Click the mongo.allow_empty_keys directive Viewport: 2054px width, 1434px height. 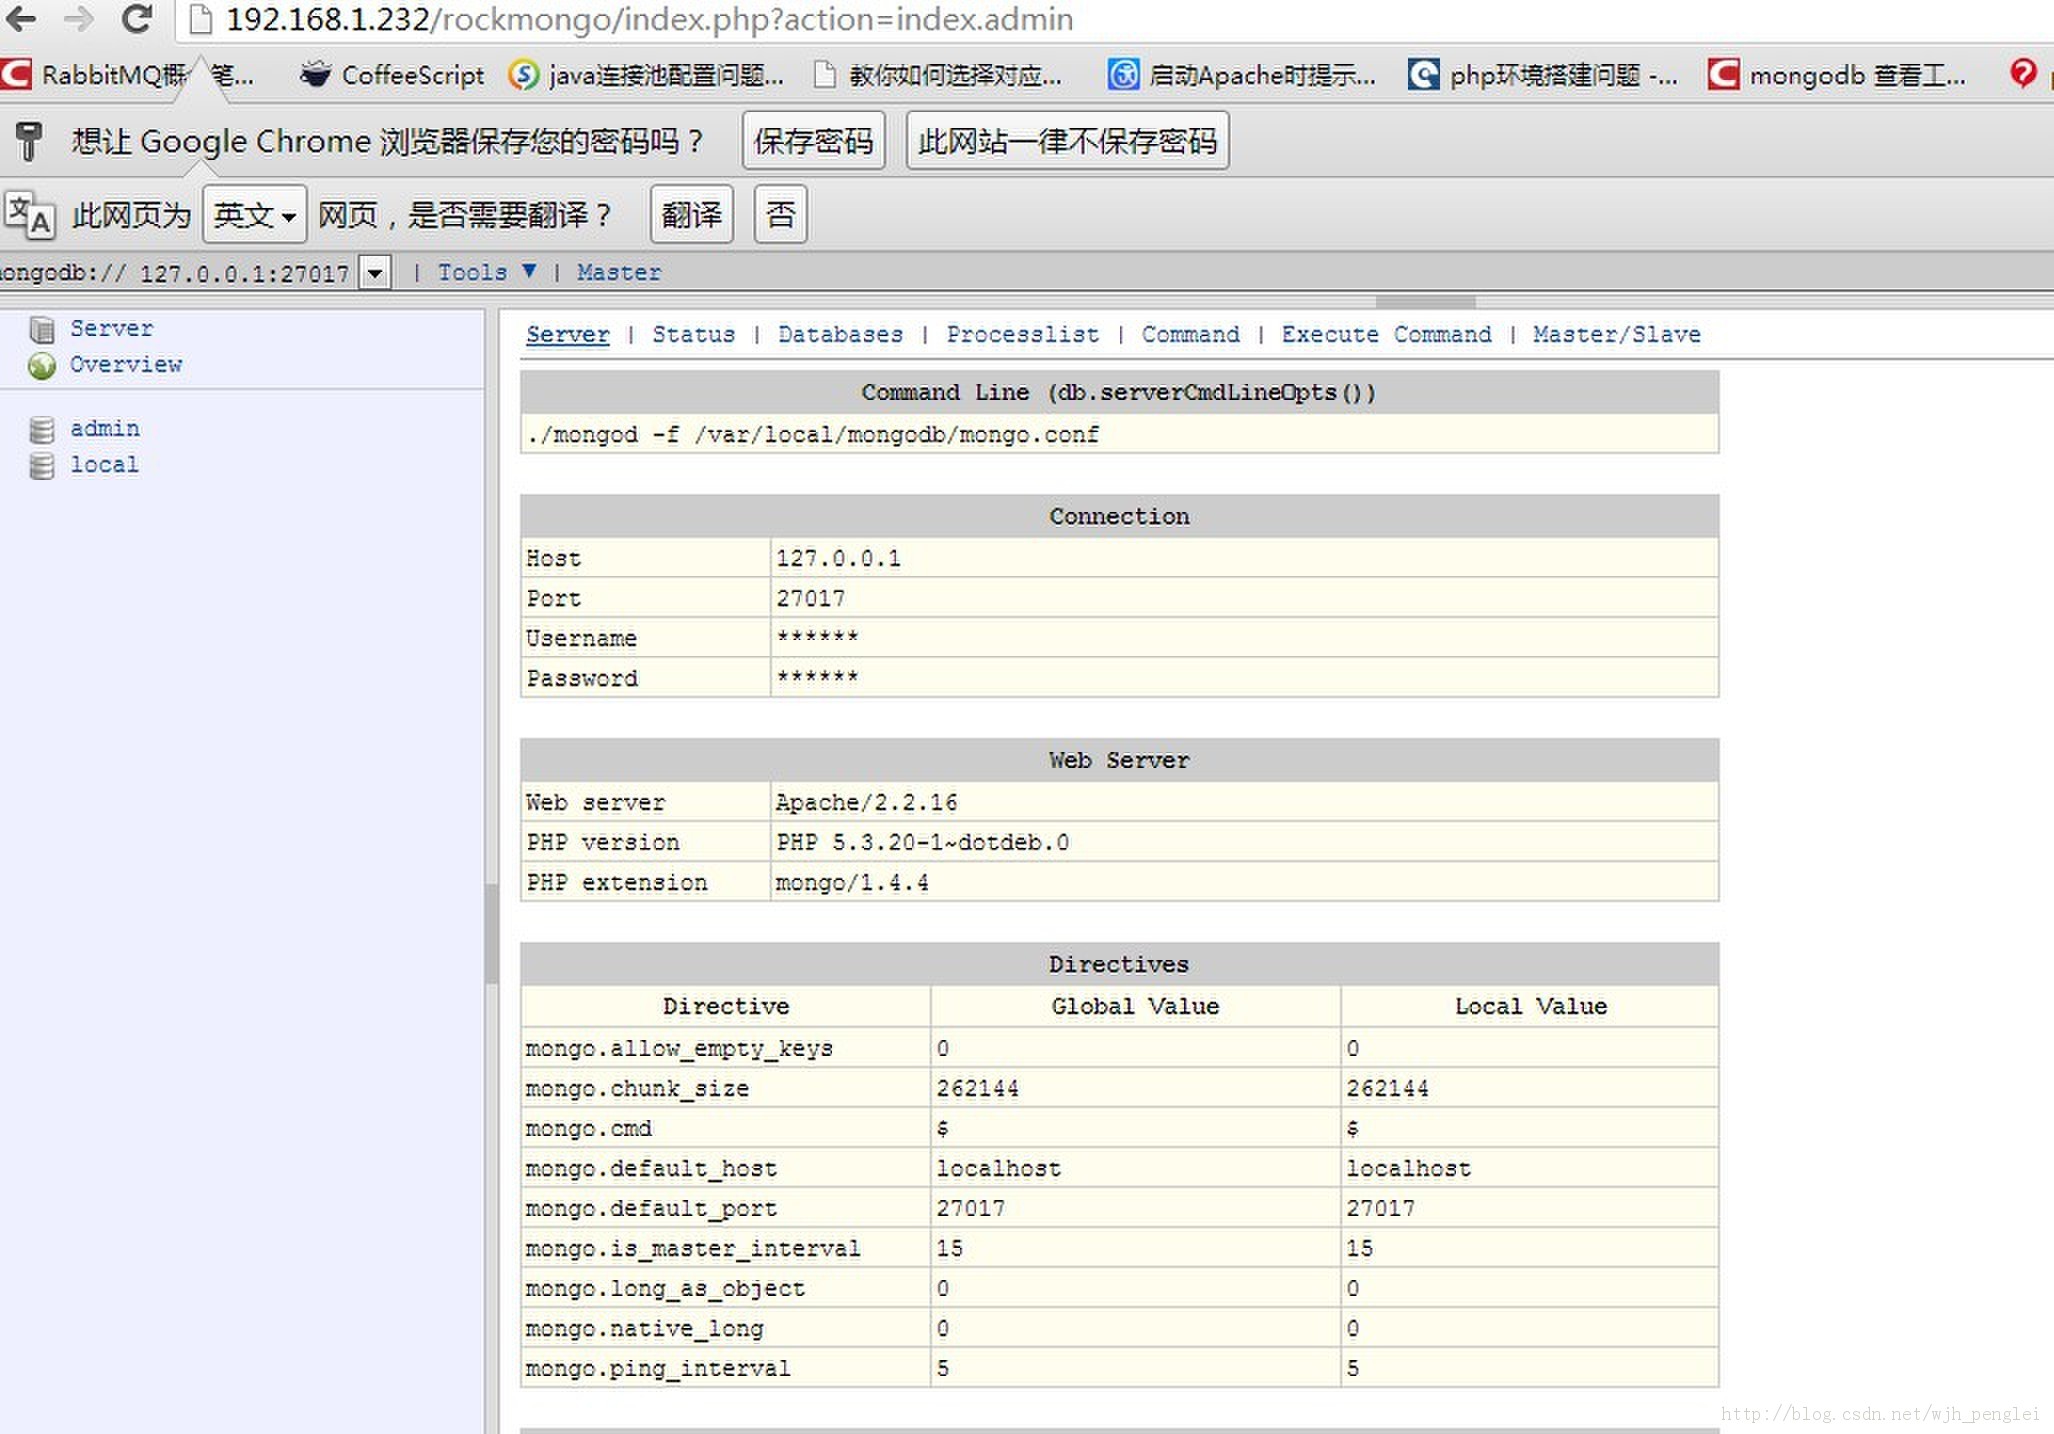pyautogui.click(x=679, y=1048)
